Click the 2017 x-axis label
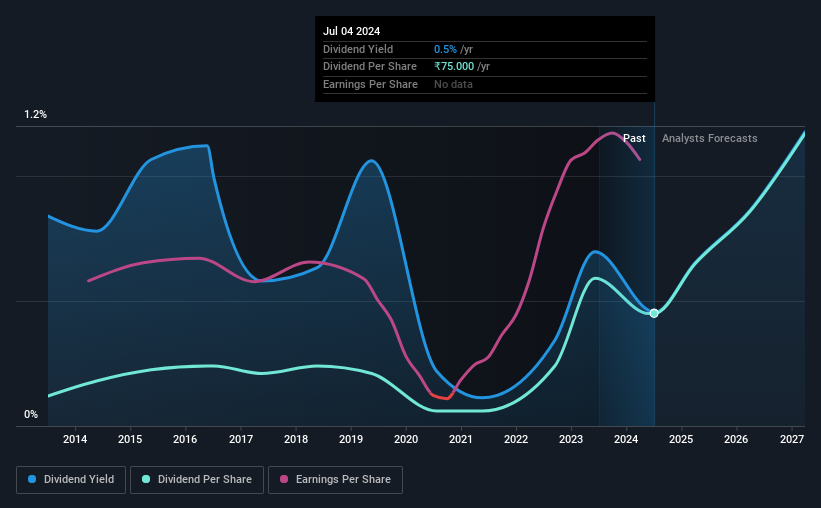The image size is (821, 508). 241,439
